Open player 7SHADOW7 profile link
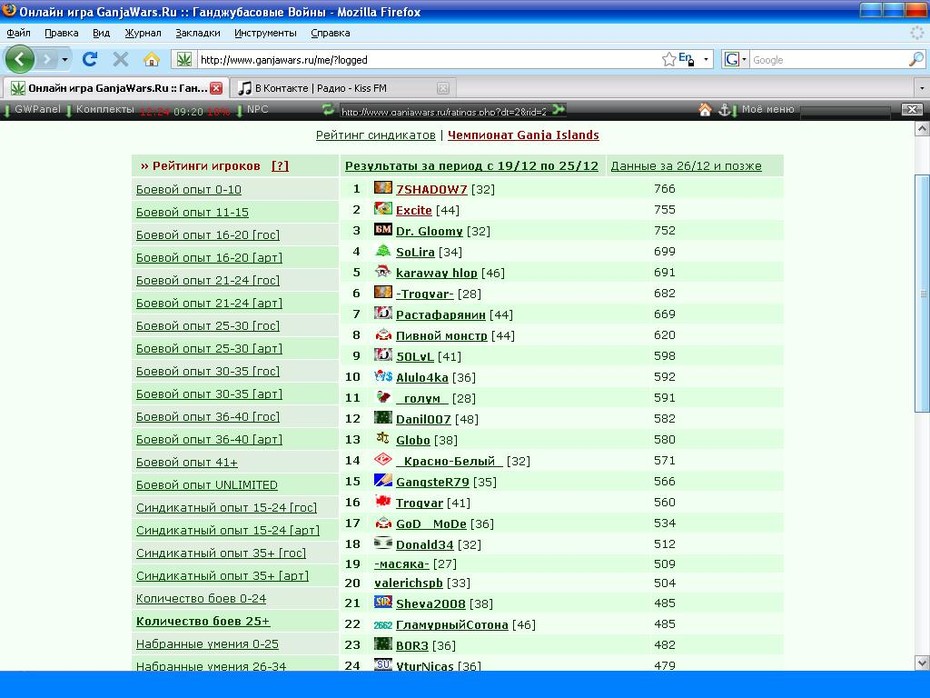 pos(431,189)
